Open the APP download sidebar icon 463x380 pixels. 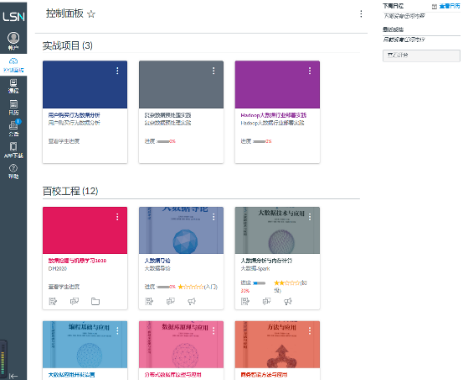[x=13, y=150]
